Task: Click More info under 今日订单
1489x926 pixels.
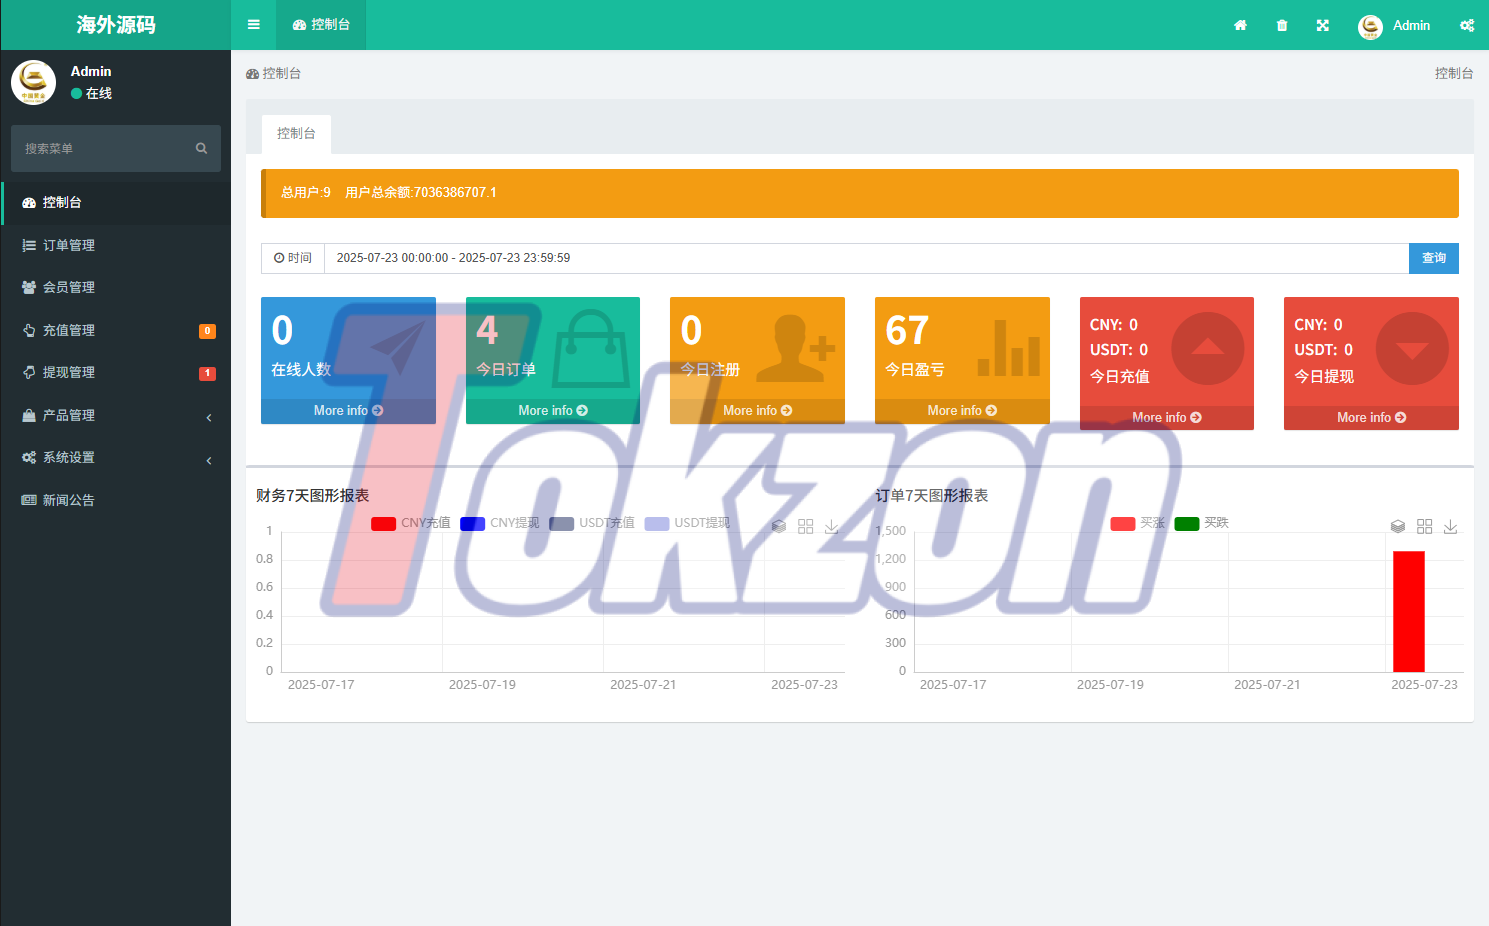Action: pyautogui.click(x=552, y=410)
